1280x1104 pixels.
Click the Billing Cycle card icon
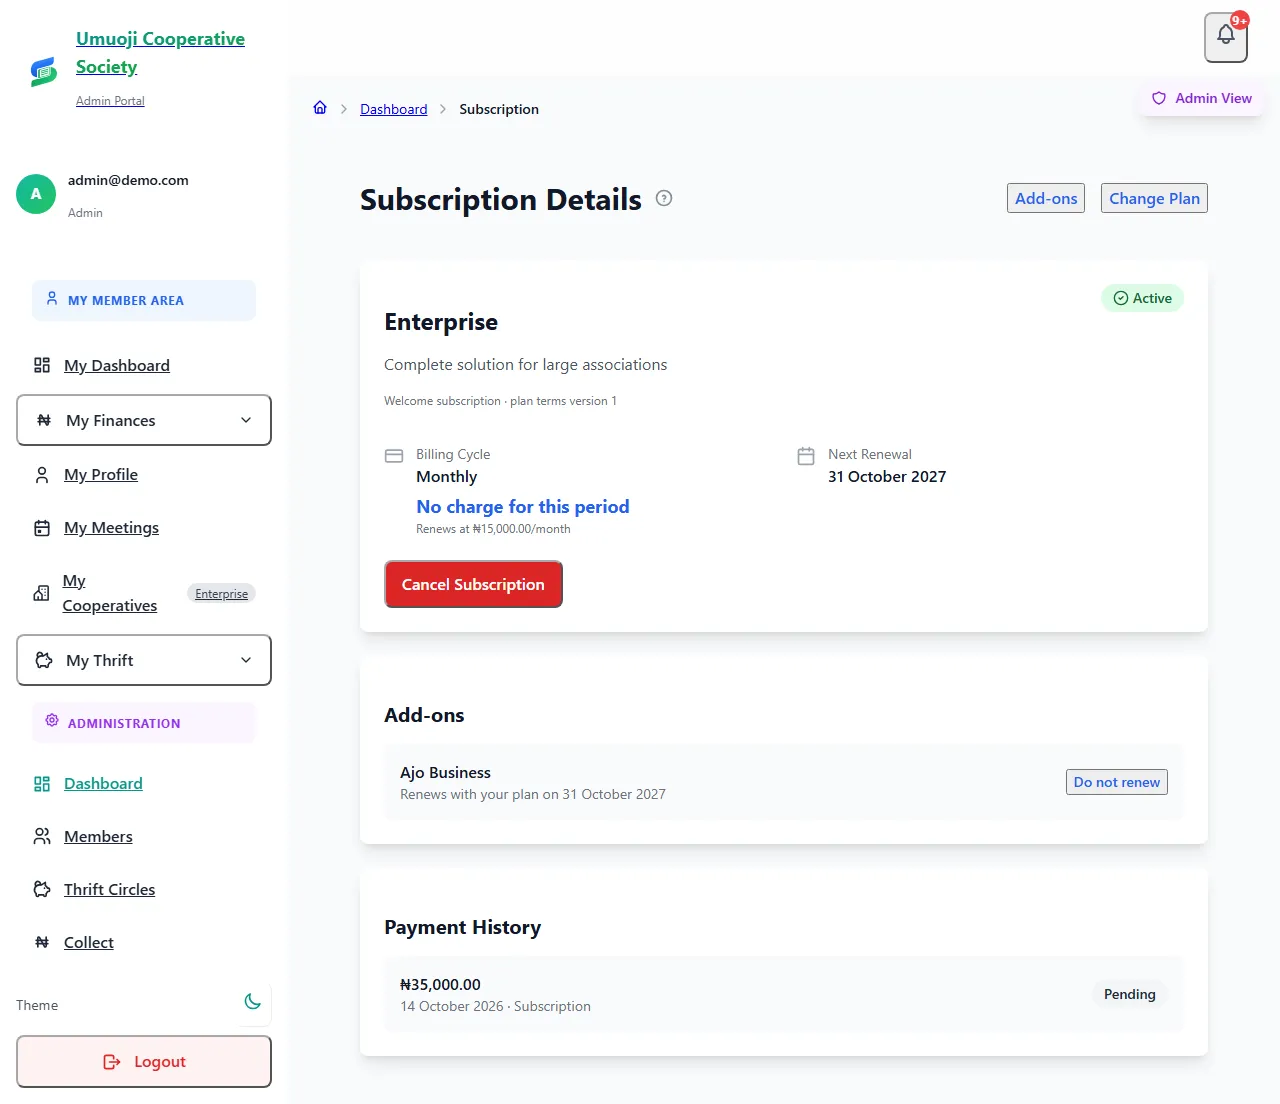pos(394,456)
